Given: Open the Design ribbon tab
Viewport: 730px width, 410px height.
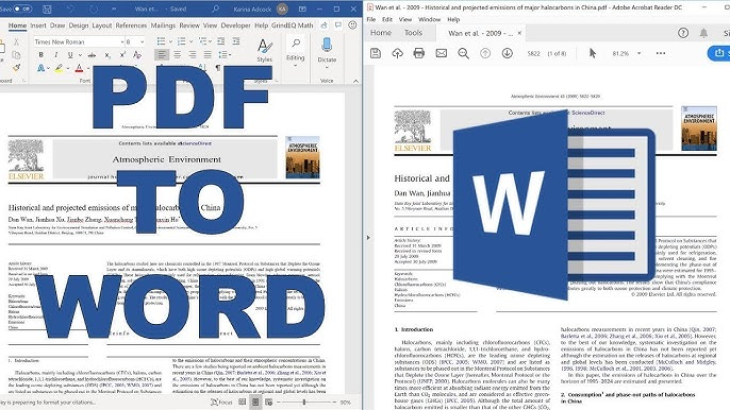Looking at the screenshot, I should coord(78,26).
